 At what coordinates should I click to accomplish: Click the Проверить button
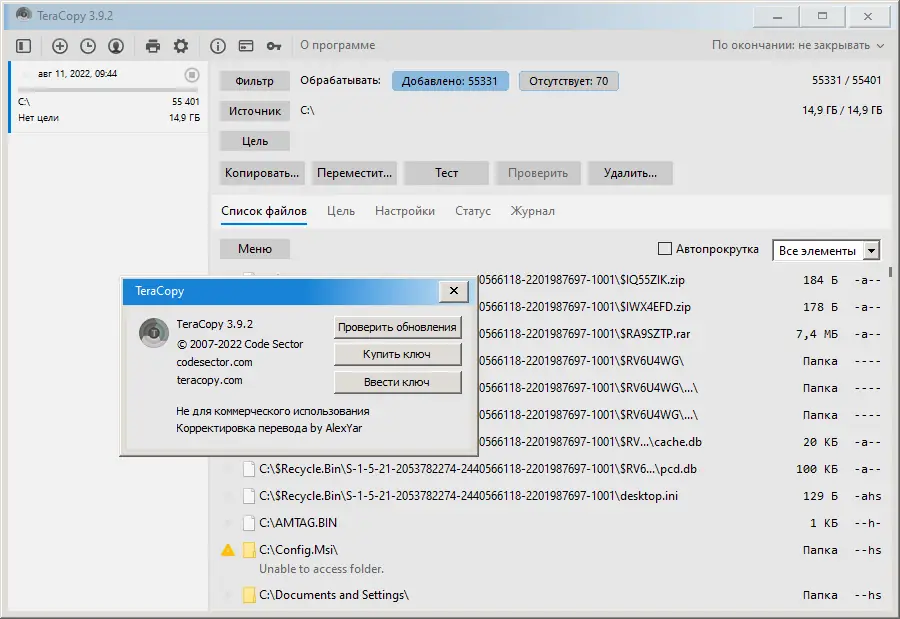538,173
